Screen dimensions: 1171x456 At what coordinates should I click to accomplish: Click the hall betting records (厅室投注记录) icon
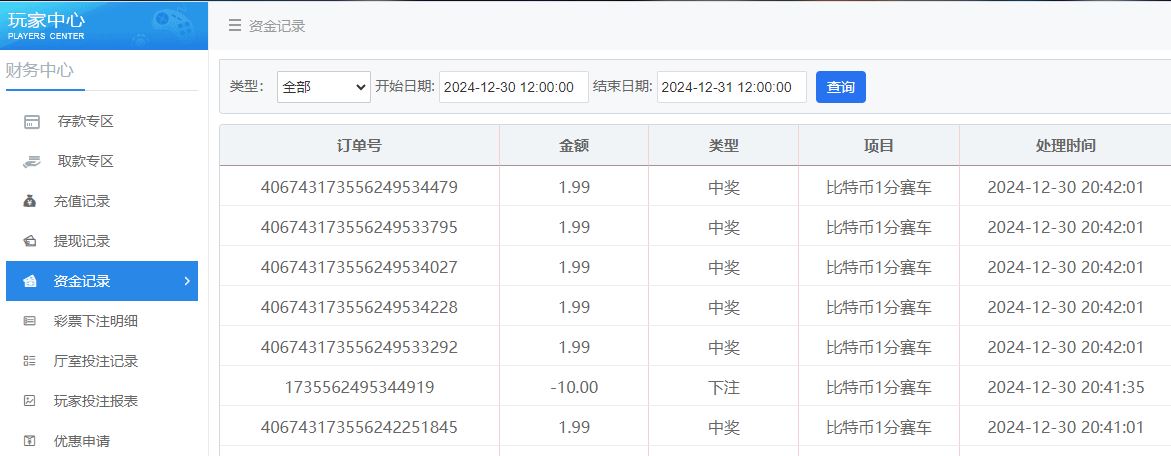coord(31,361)
